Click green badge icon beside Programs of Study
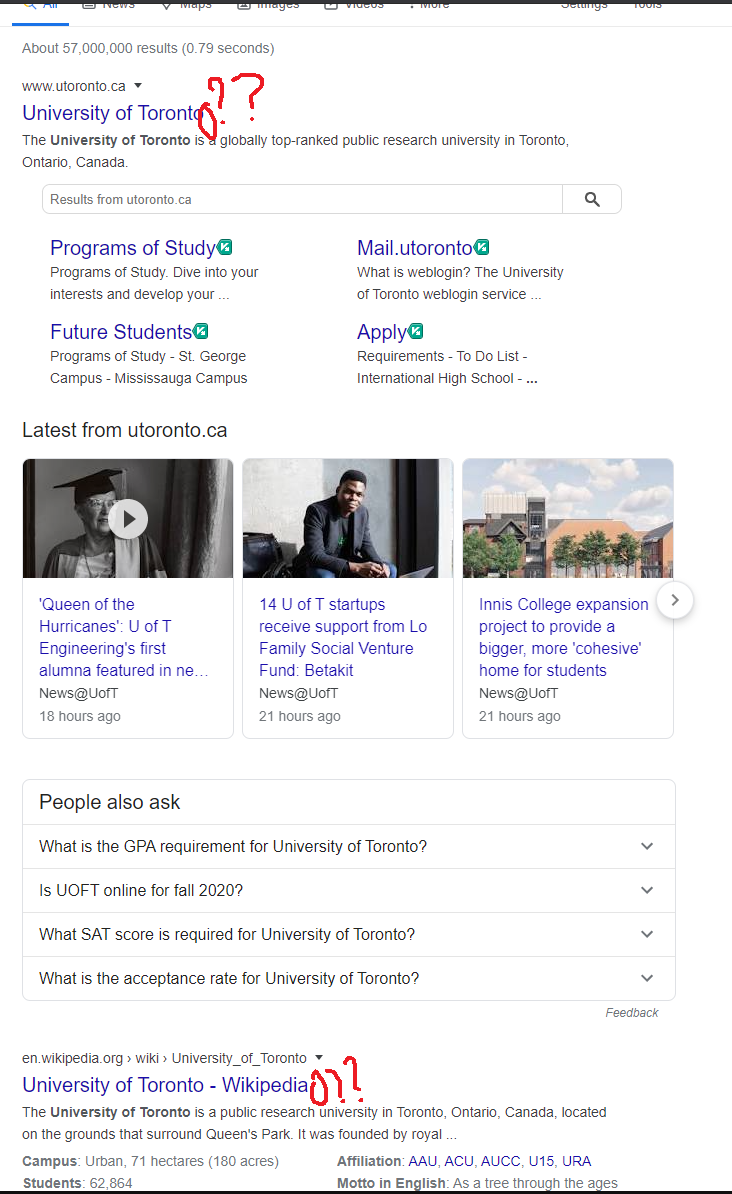 pos(225,247)
